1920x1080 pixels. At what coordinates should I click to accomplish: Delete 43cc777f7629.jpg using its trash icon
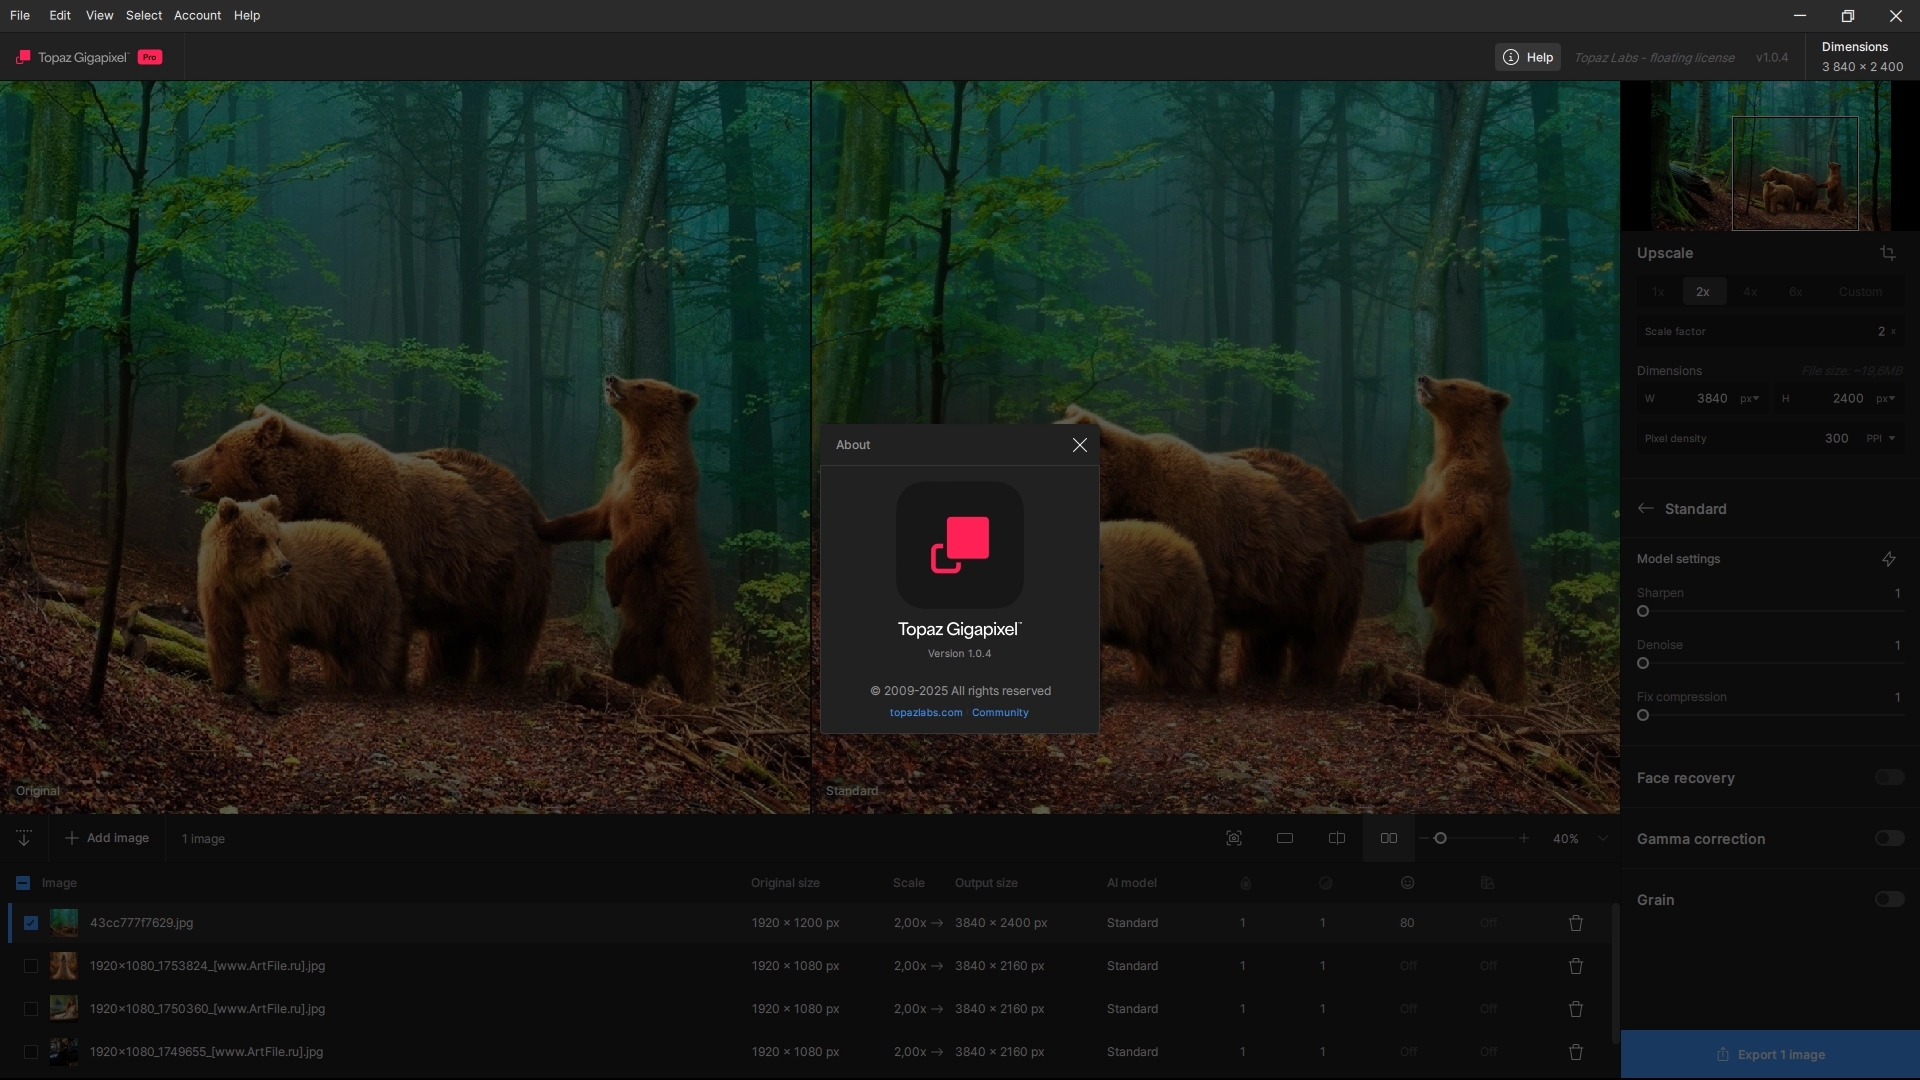click(1575, 923)
